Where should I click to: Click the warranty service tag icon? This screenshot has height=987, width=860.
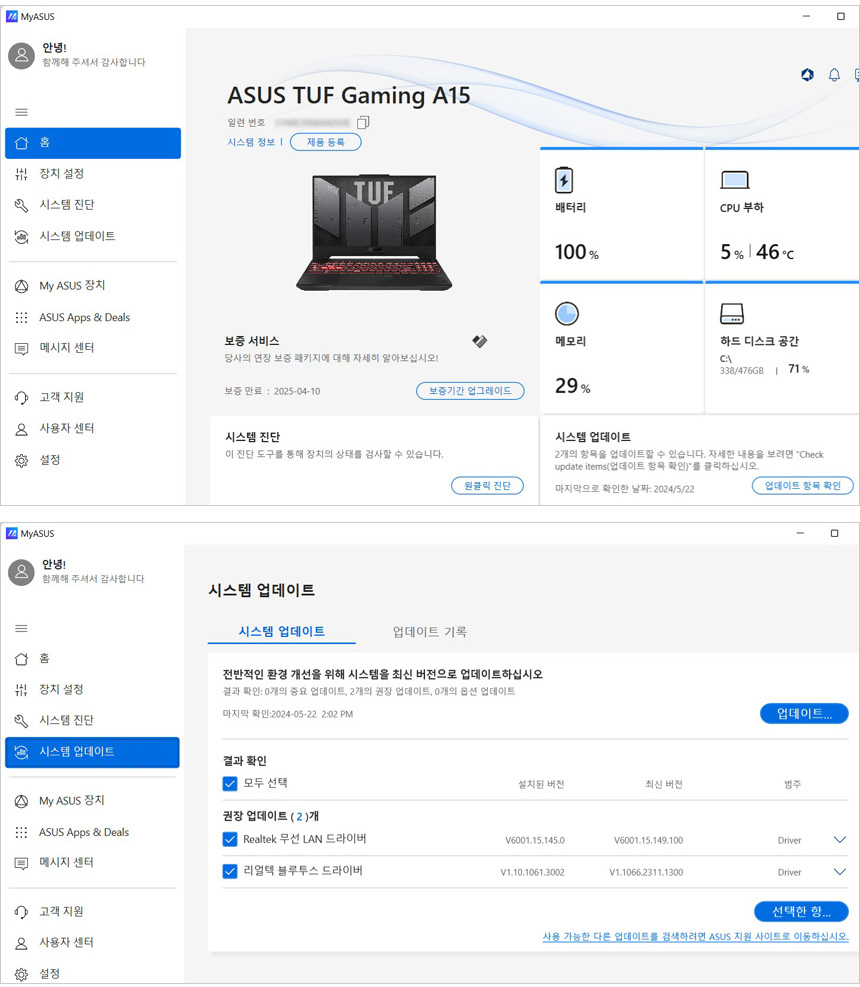480,341
